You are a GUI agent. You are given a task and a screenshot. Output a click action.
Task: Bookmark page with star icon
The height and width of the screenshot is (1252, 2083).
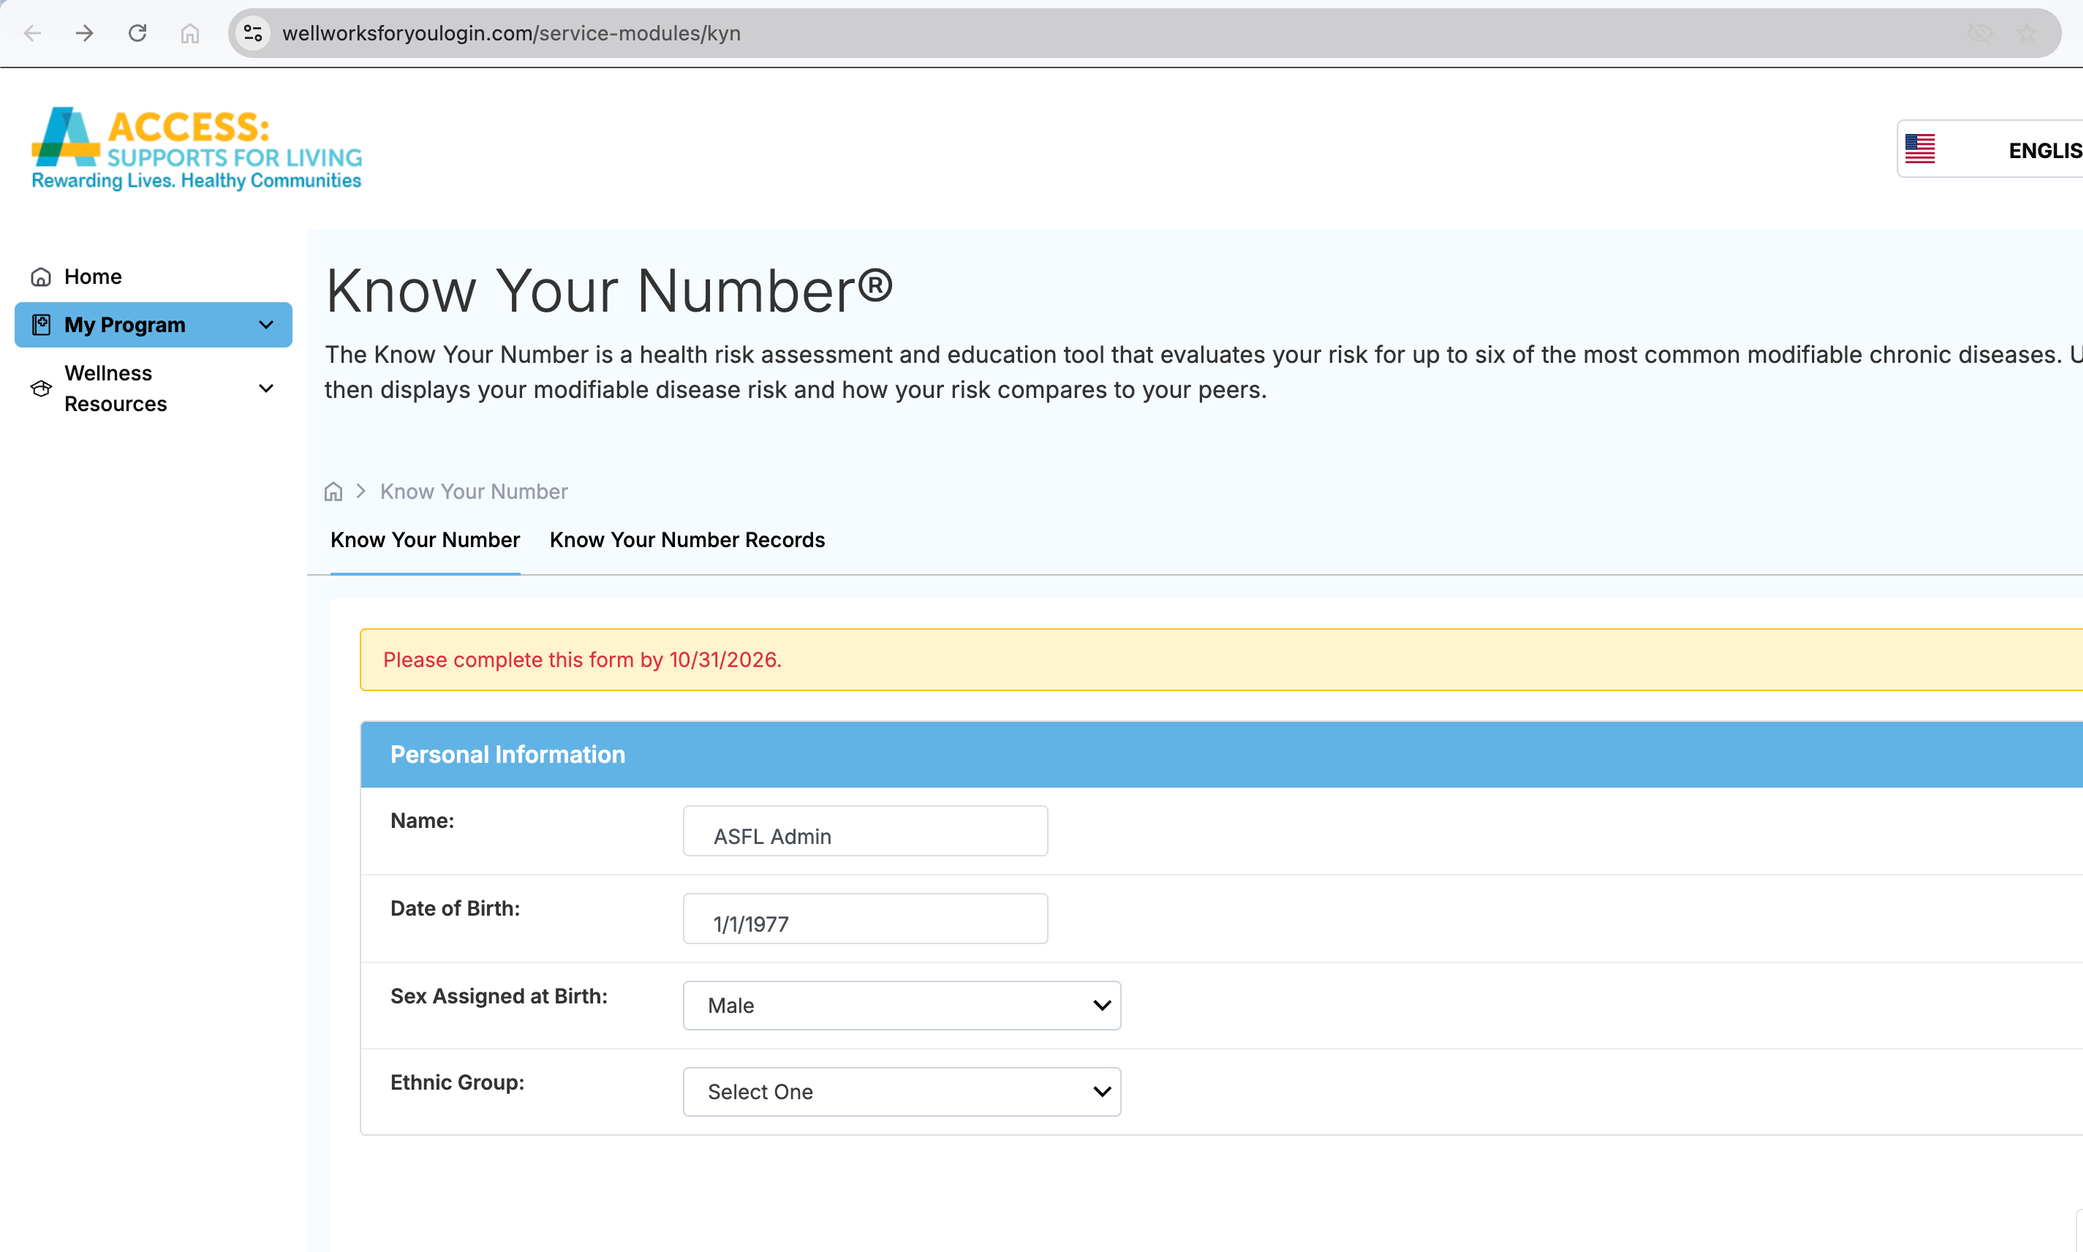point(2027,33)
